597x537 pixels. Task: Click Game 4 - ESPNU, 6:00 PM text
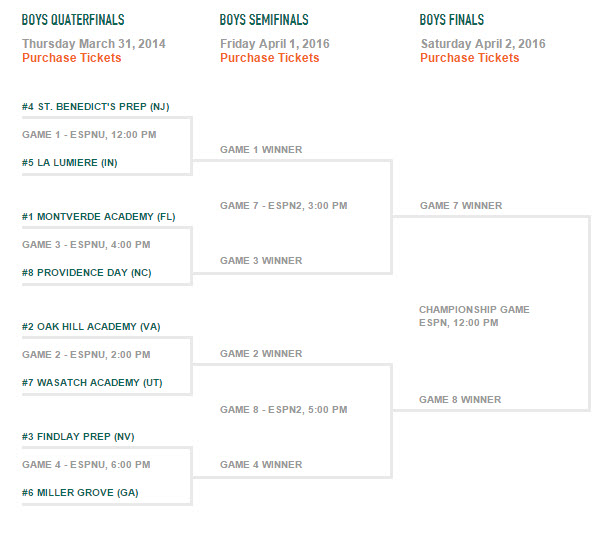click(x=86, y=465)
